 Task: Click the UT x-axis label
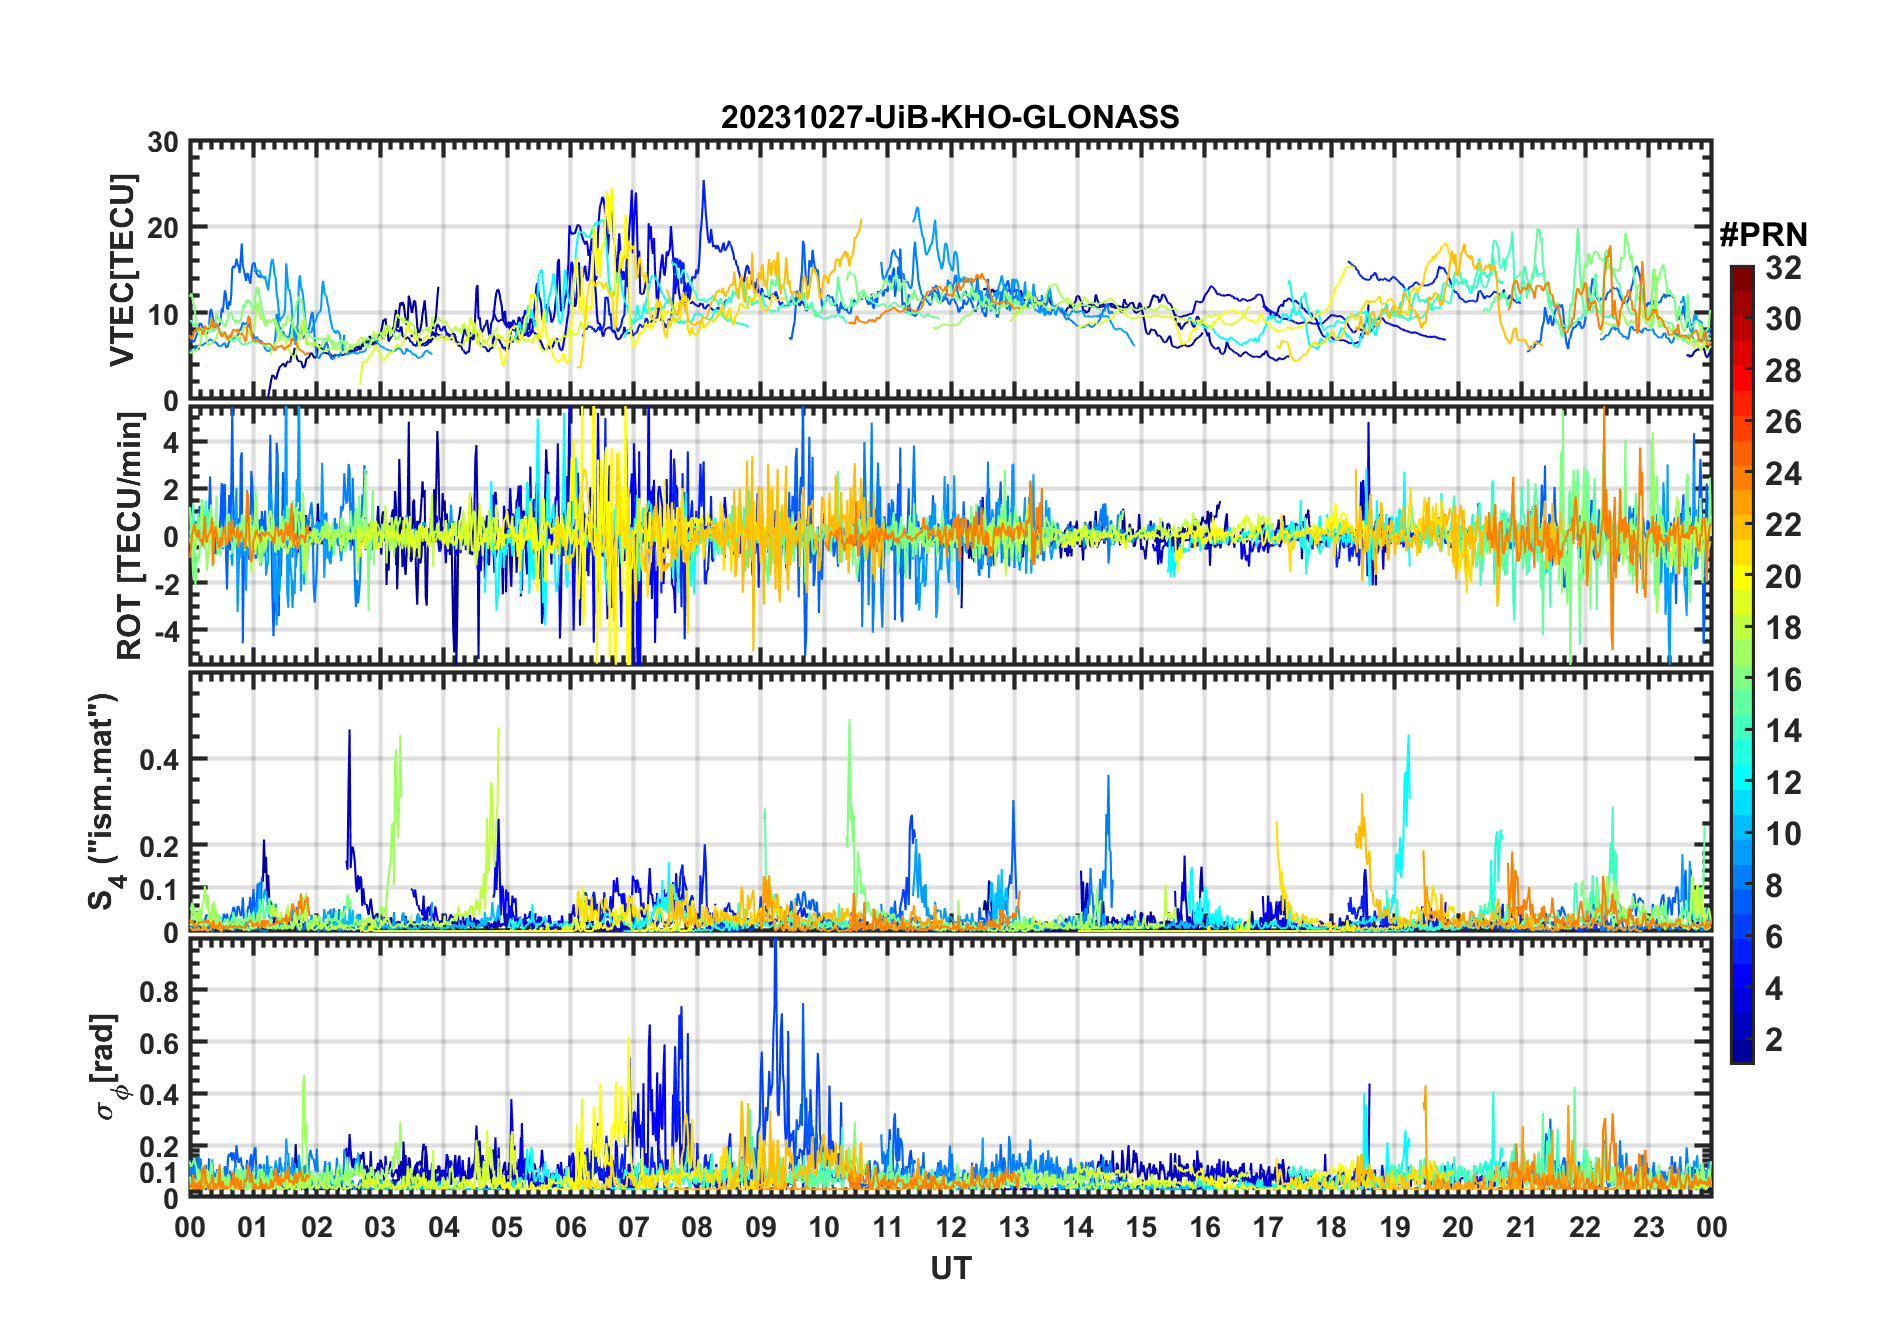pyautogui.click(x=950, y=1268)
